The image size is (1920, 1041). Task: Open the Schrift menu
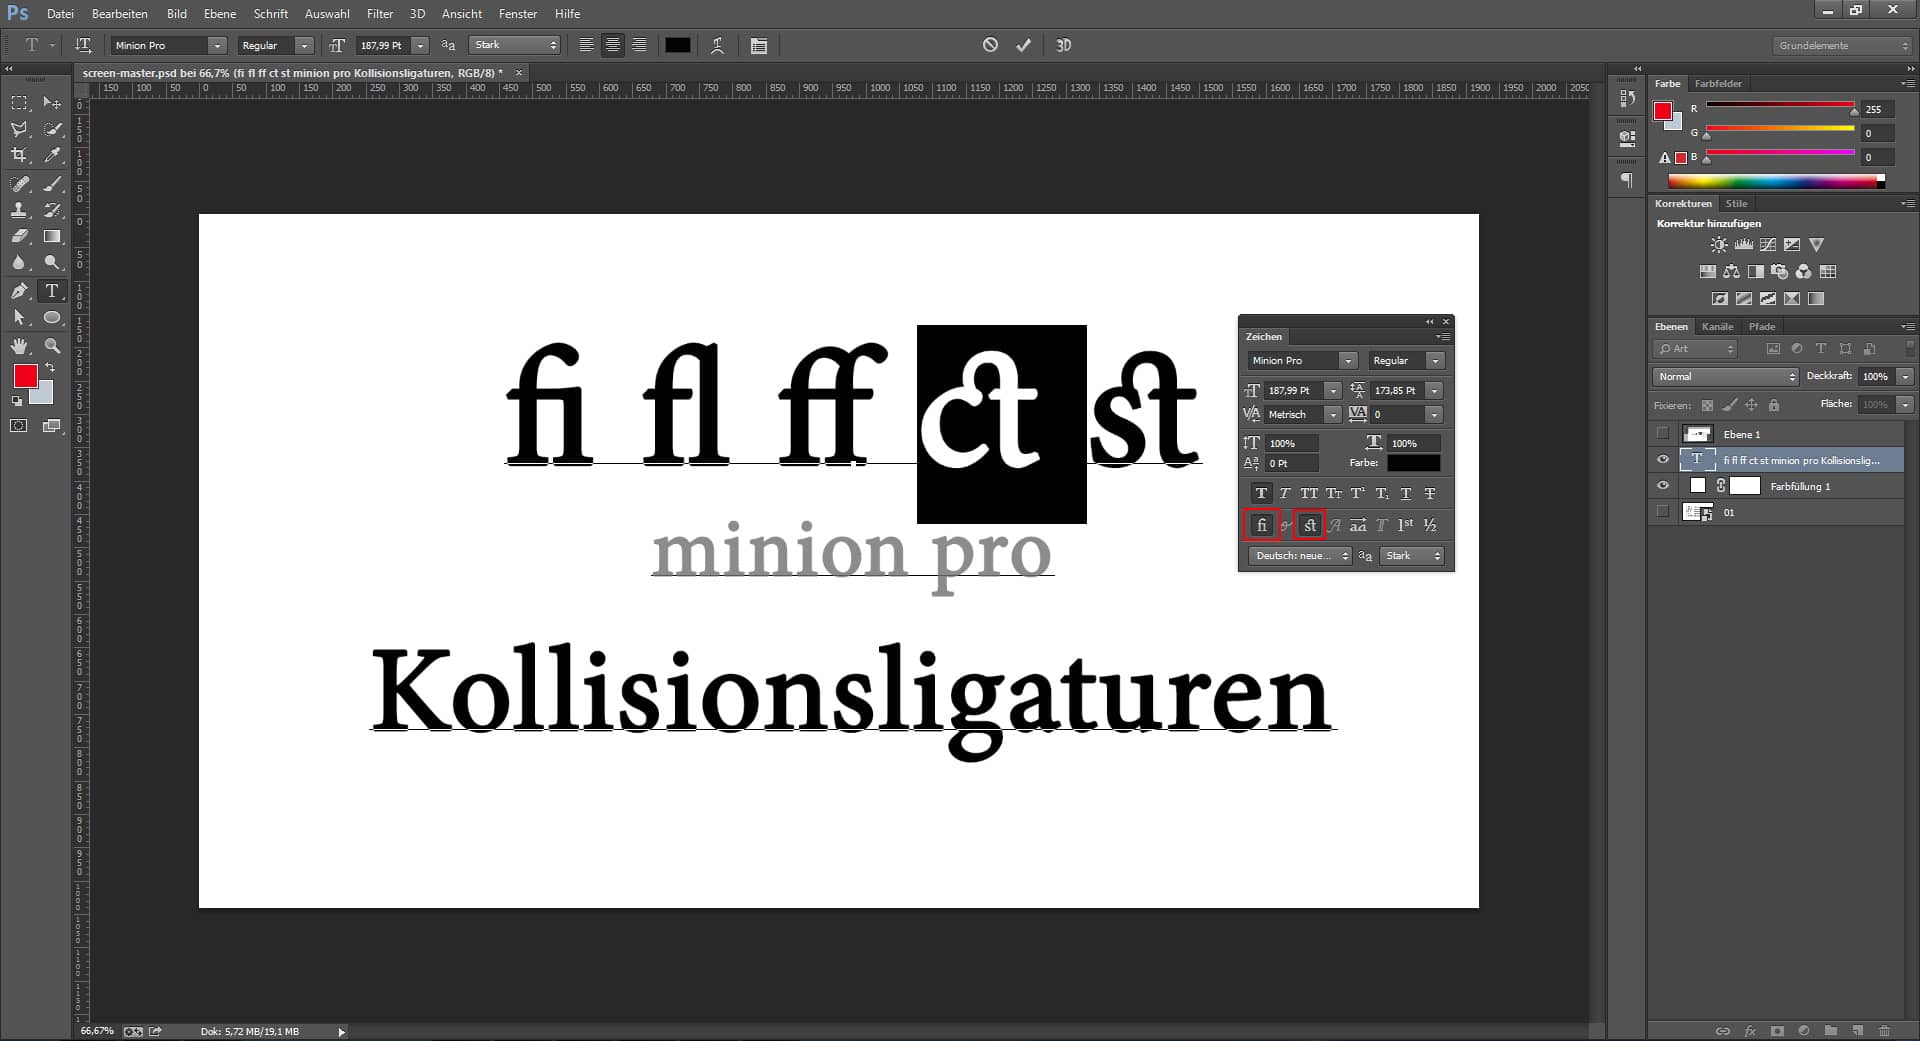pos(270,14)
